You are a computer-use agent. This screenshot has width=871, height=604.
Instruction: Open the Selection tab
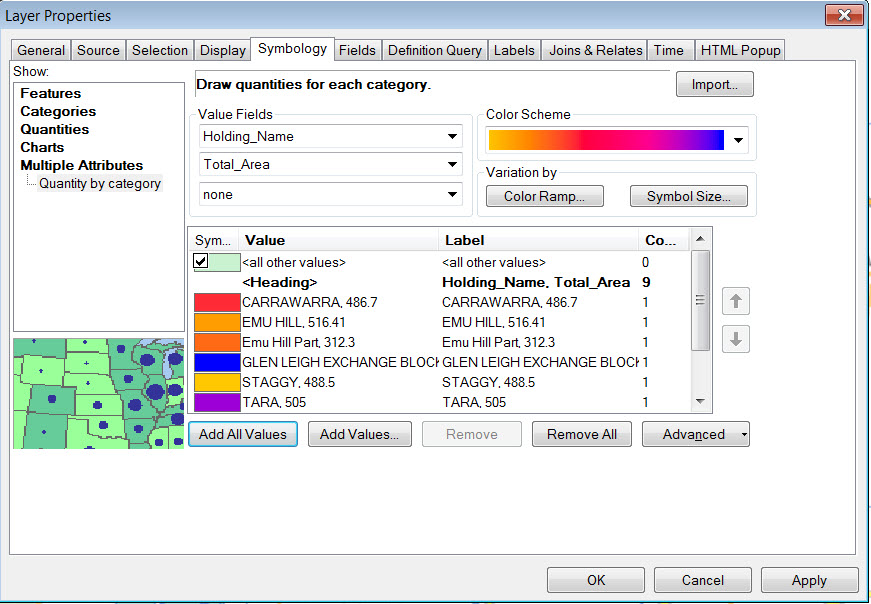160,50
